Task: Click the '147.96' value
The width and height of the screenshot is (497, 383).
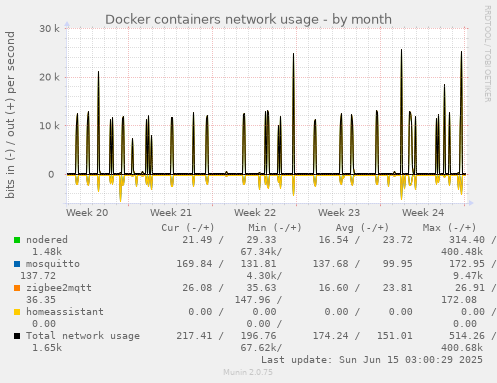Action: pos(252,300)
